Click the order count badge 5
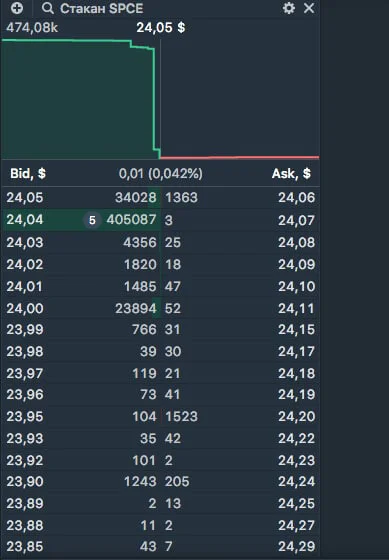The image size is (389, 560). coord(92,220)
